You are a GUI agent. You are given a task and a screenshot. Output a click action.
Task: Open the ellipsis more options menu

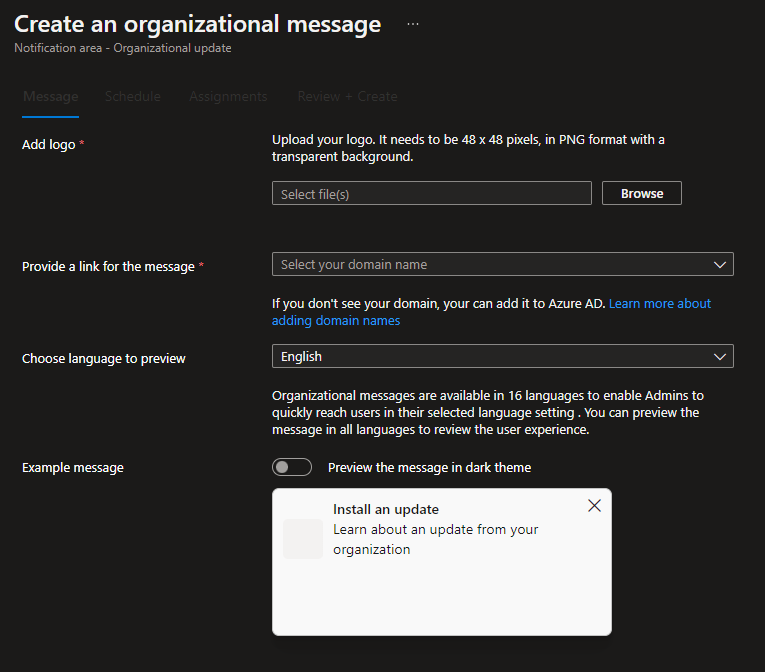413,24
